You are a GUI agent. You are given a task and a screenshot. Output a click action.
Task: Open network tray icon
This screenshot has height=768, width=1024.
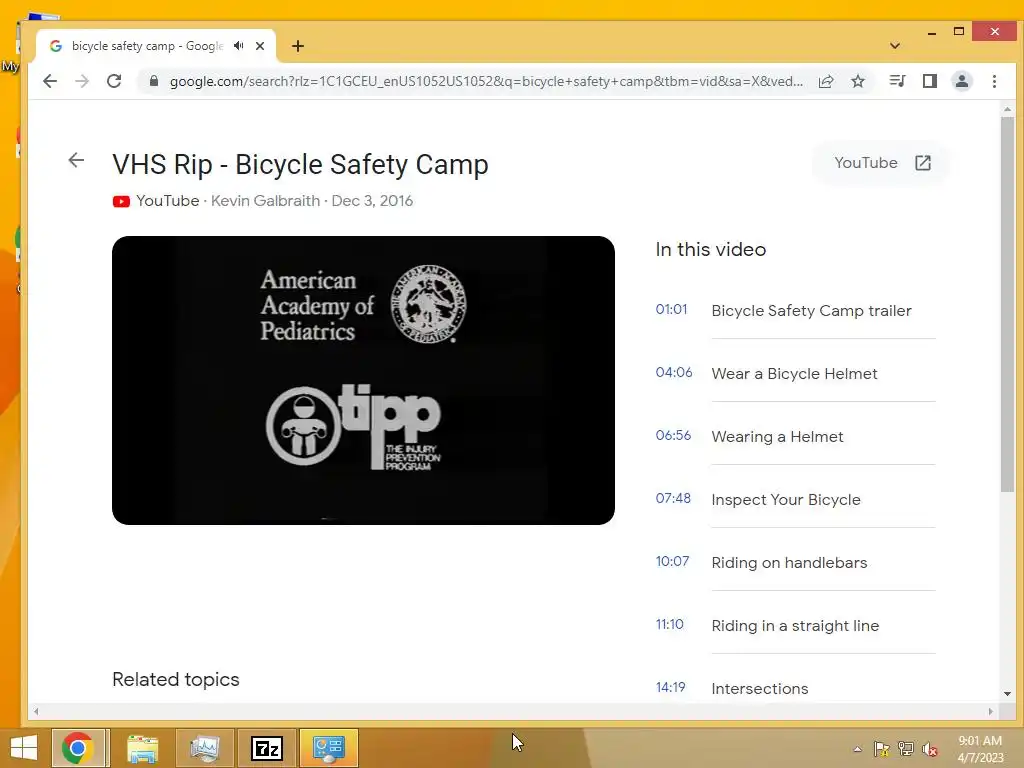pyautogui.click(x=906, y=749)
